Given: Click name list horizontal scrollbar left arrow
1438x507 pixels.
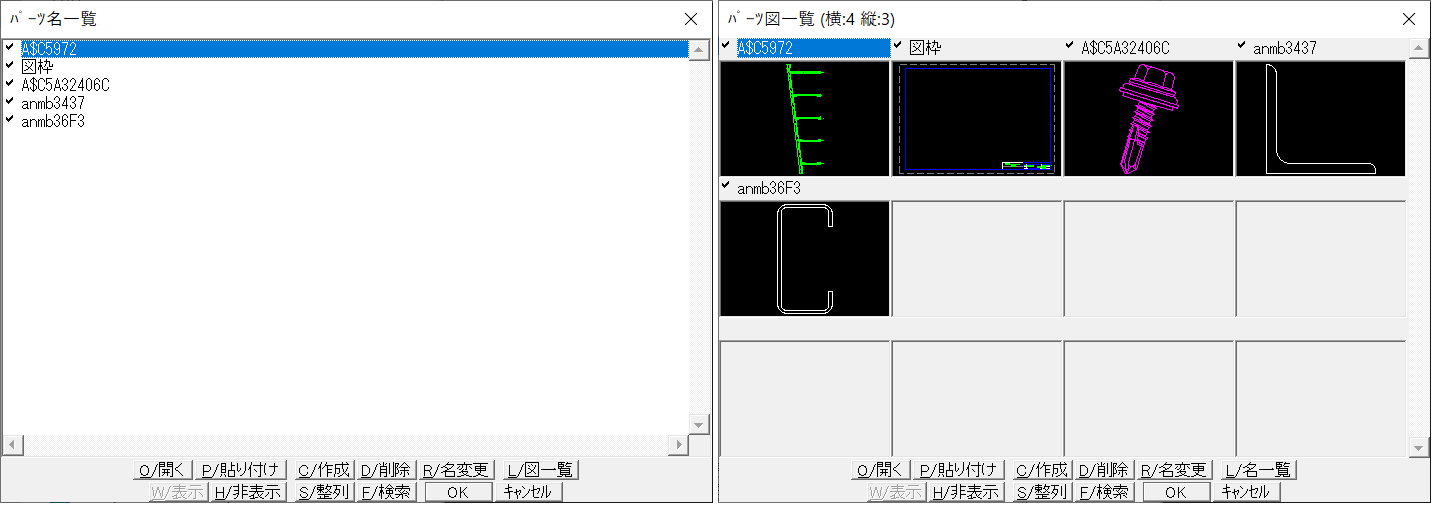Looking at the screenshot, I should coord(12,444).
